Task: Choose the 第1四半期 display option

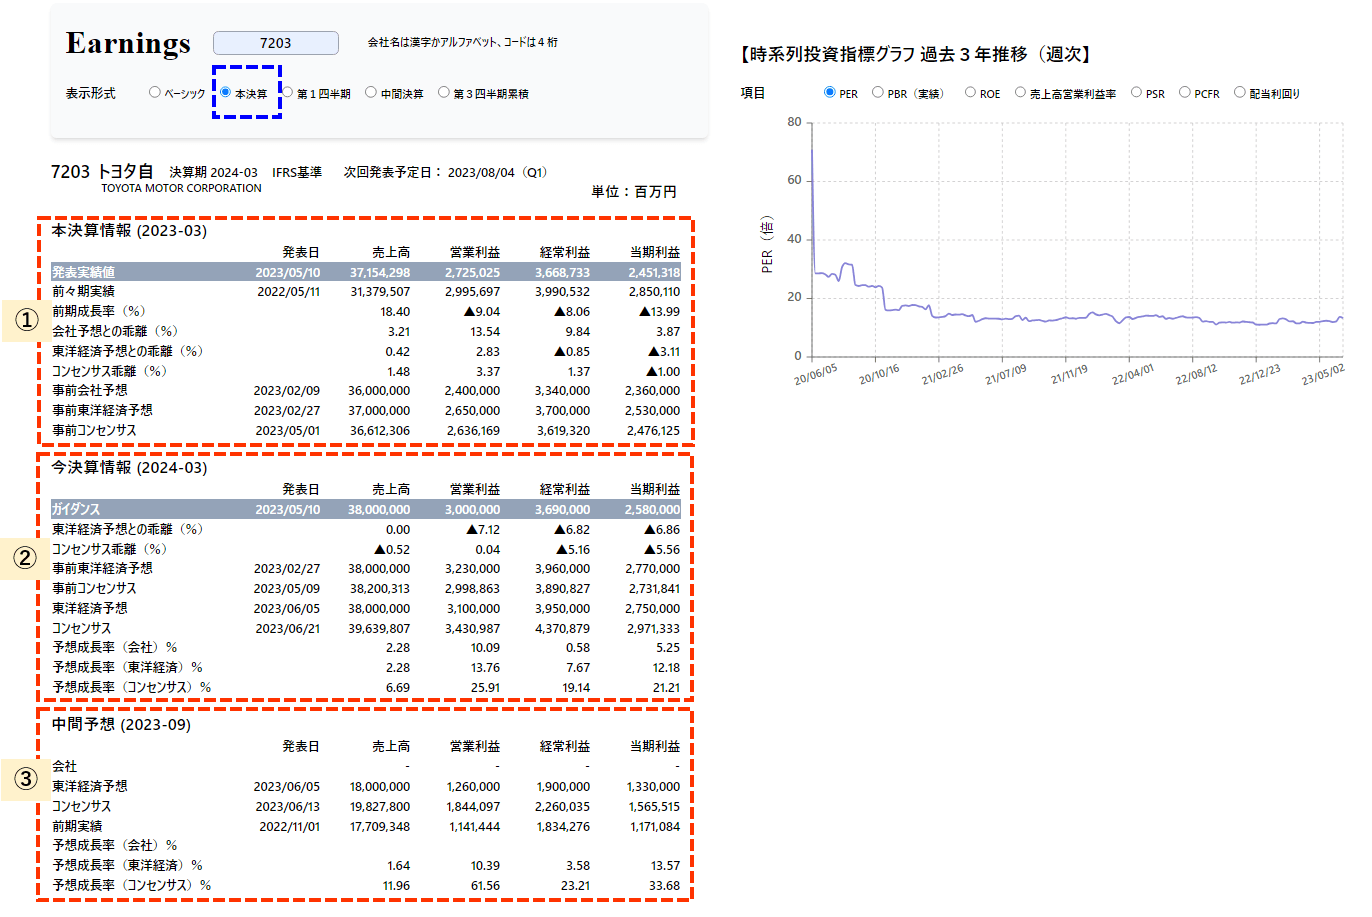Action: coord(288,93)
